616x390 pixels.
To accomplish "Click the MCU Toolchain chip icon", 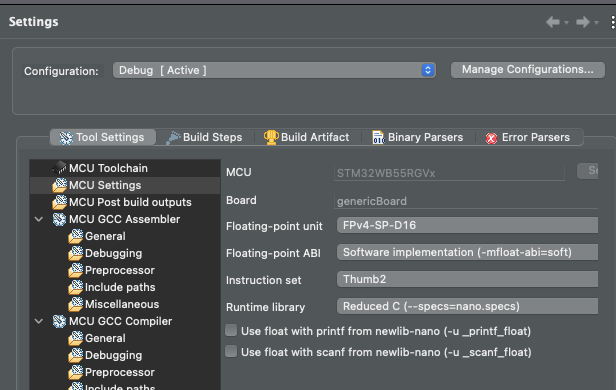I will [59, 168].
